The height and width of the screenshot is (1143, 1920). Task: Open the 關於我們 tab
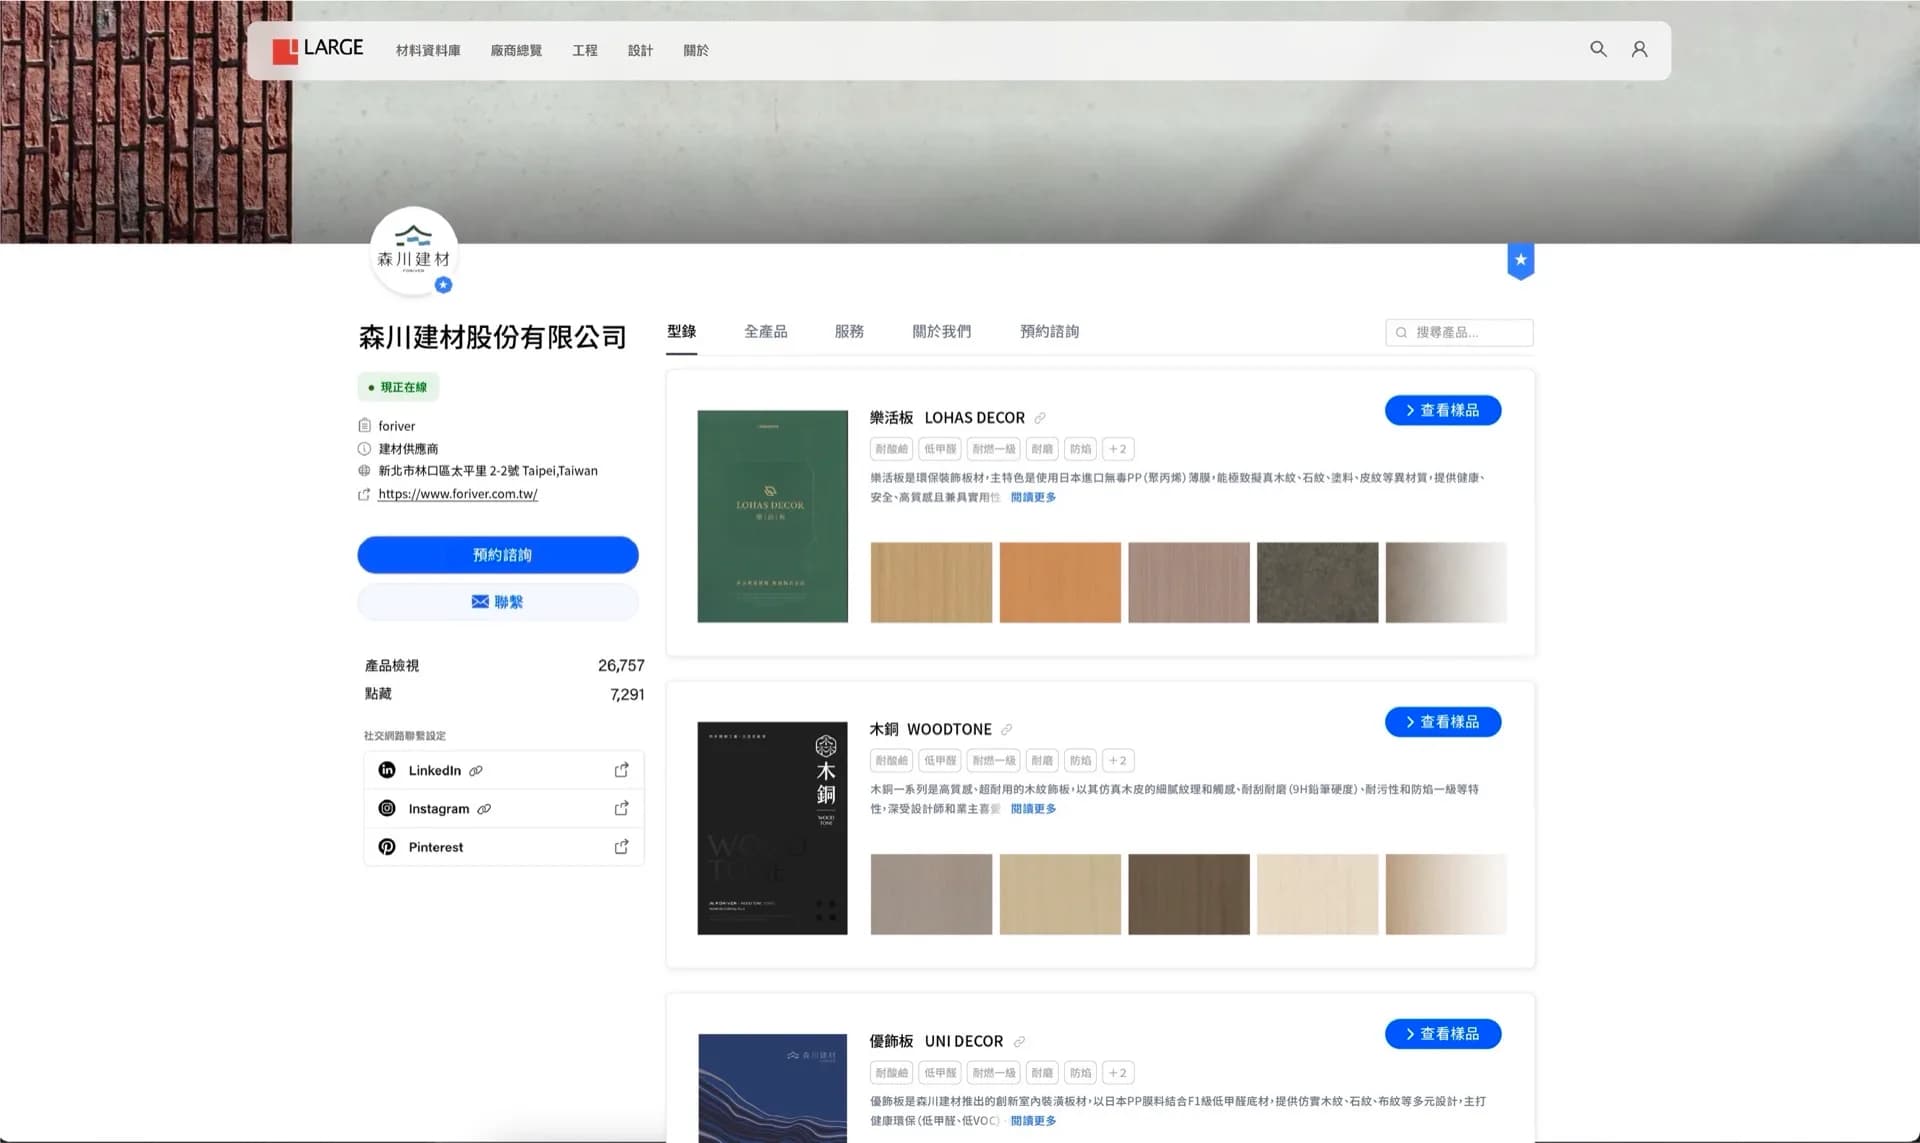[x=941, y=331]
